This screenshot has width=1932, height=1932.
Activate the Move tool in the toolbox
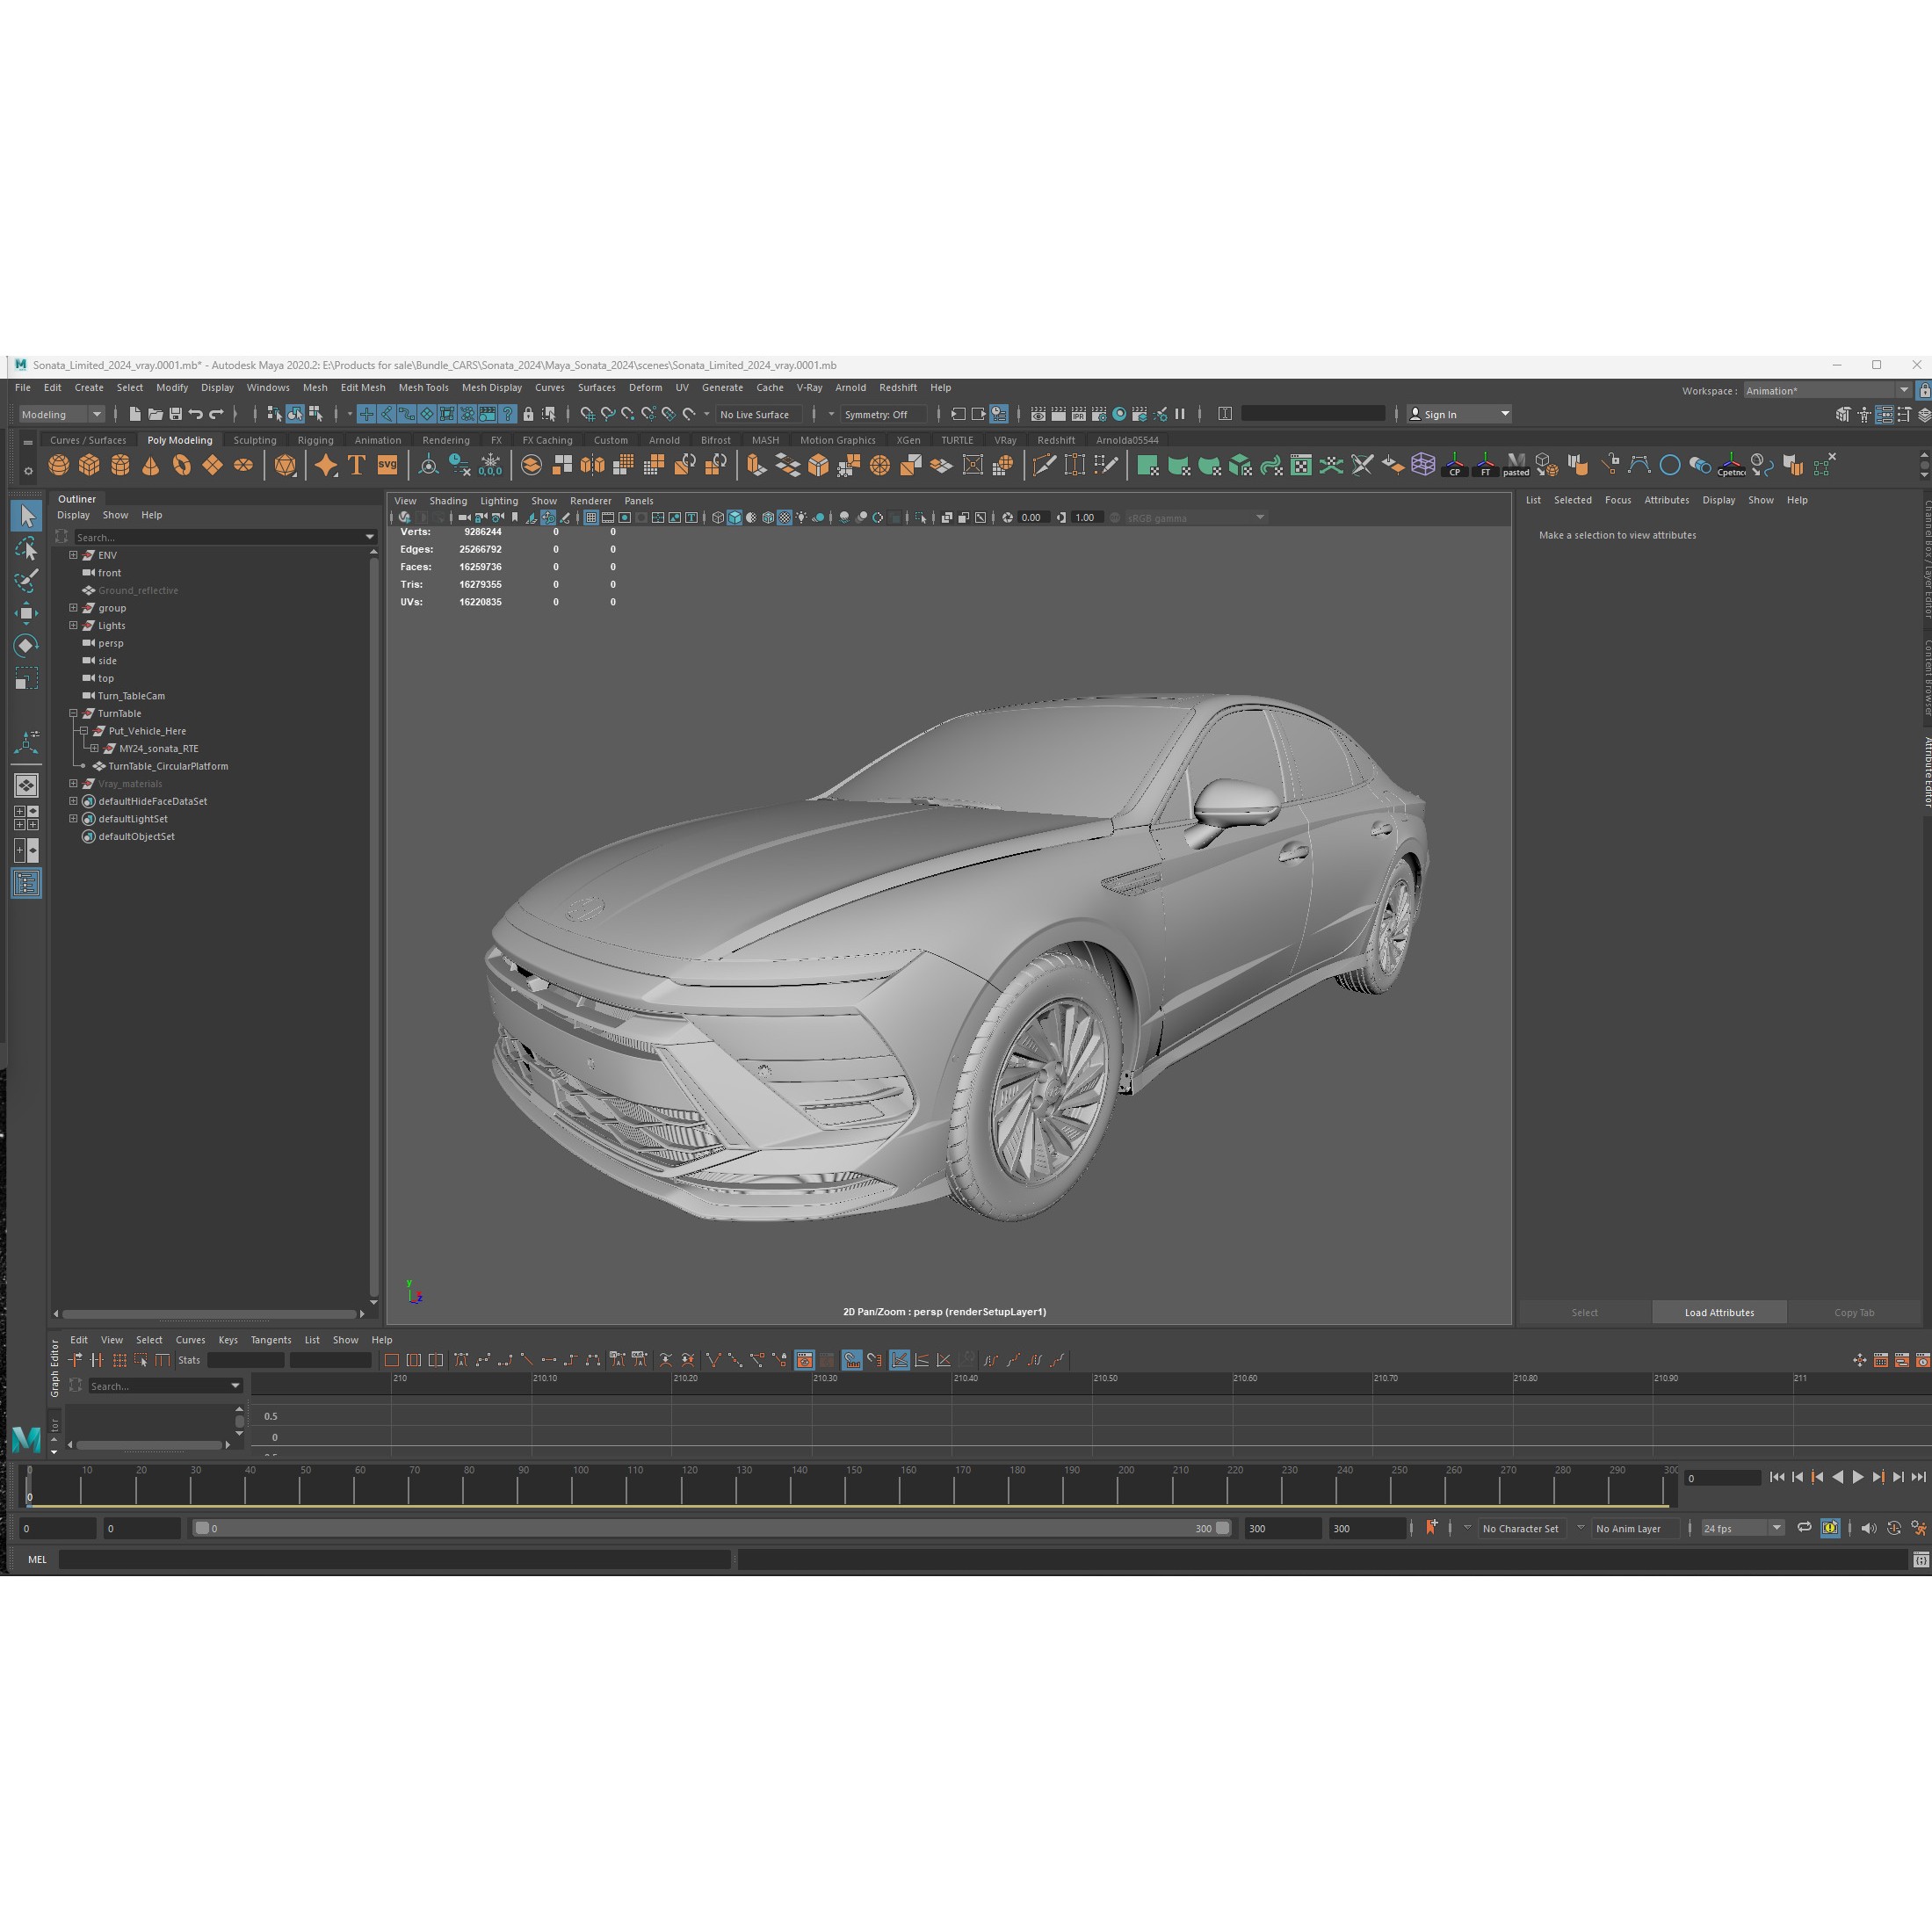(x=27, y=613)
